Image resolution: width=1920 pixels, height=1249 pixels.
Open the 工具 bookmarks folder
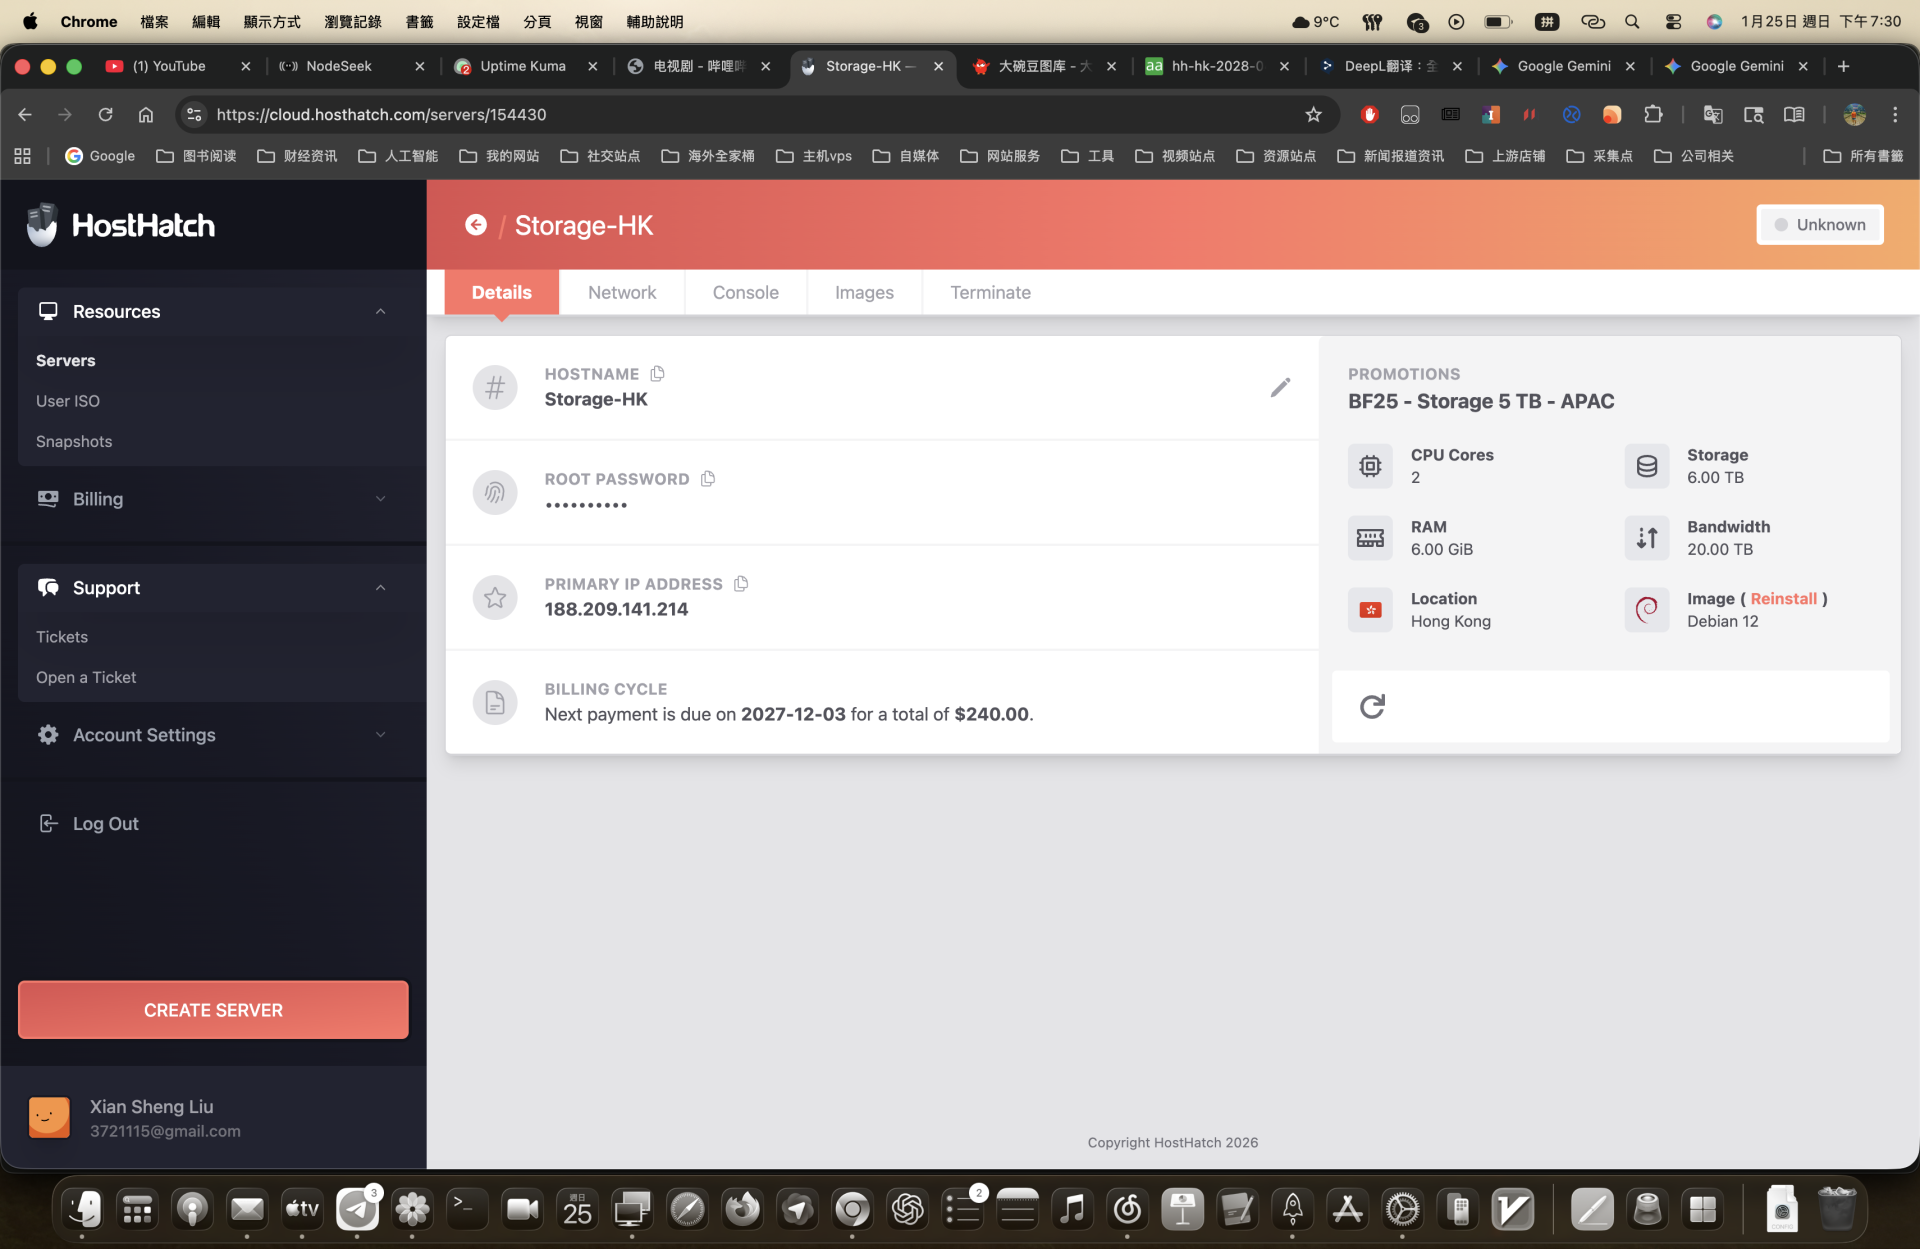(1087, 156)
